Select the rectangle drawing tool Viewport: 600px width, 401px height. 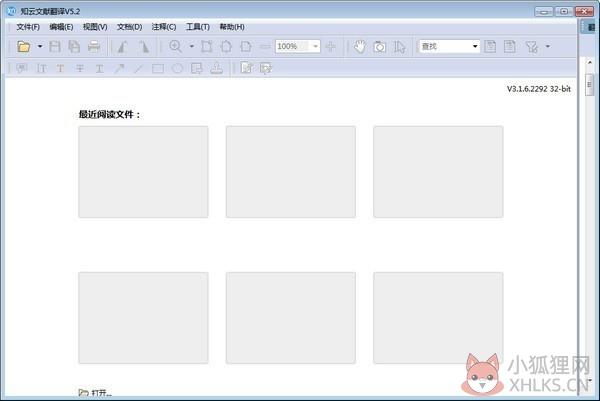(158, 68)
